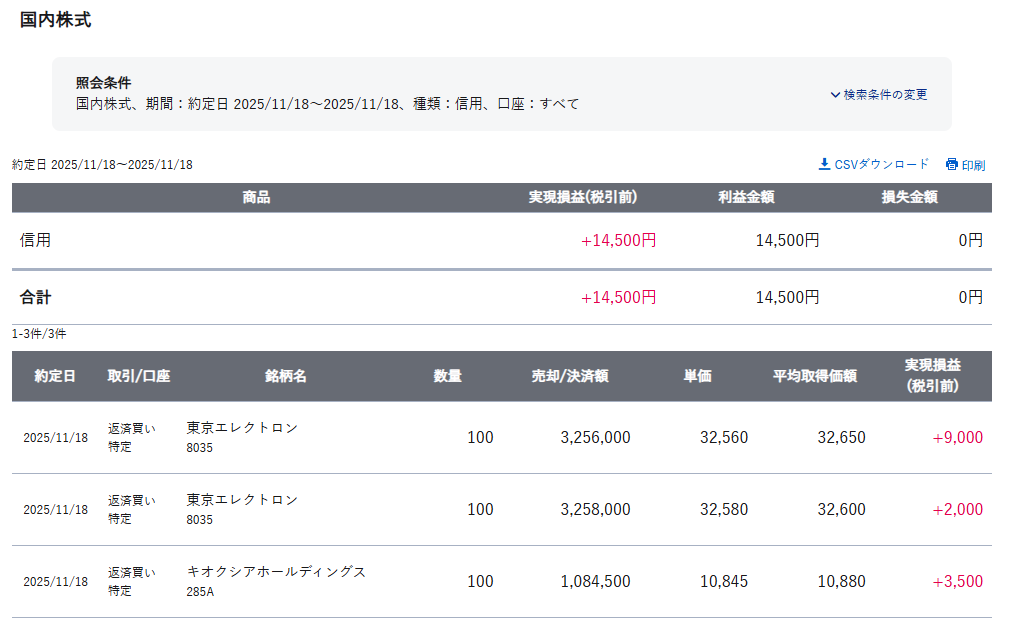The image size is (1010, 640).
Task: Select the キオクシアホールディングス stock name
Action: click(276, 572)
